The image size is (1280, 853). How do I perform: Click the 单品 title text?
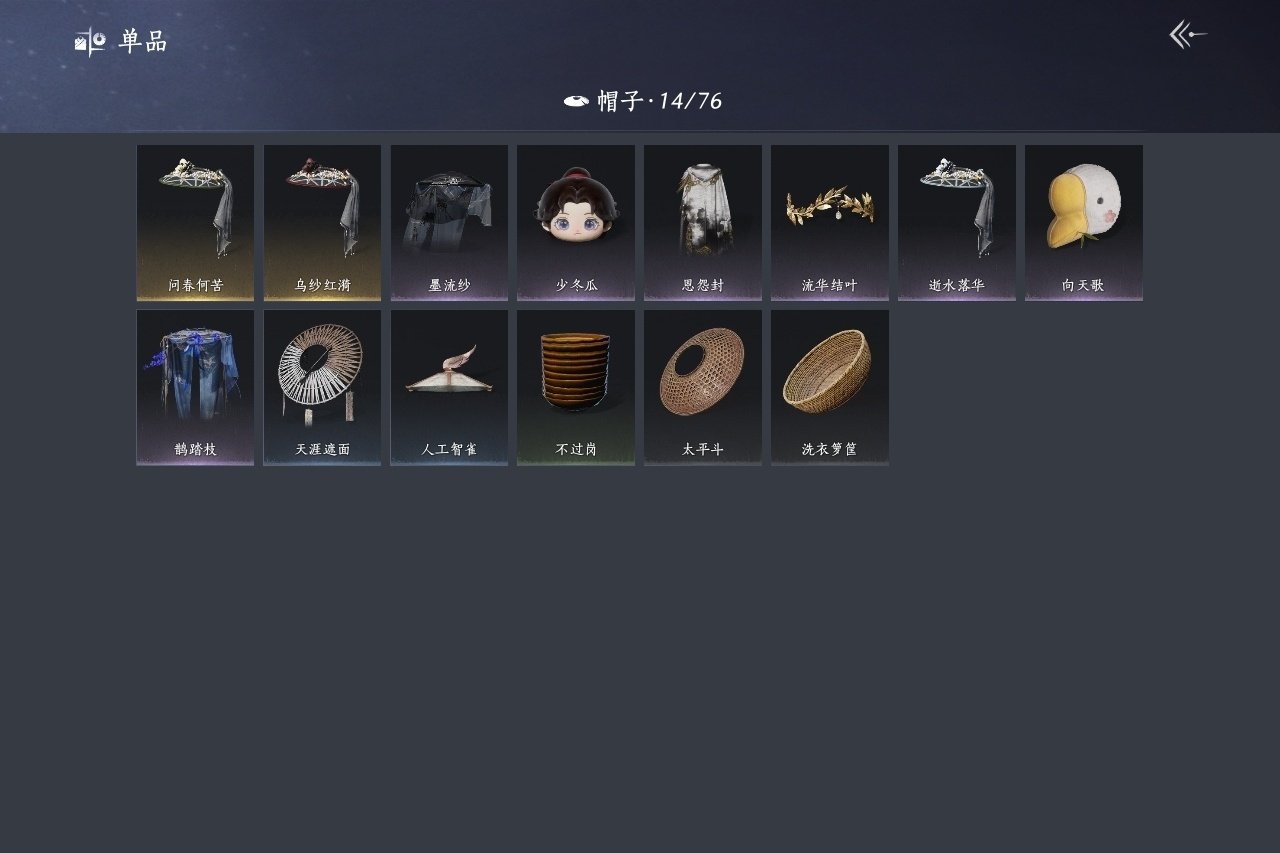(143, 42)
